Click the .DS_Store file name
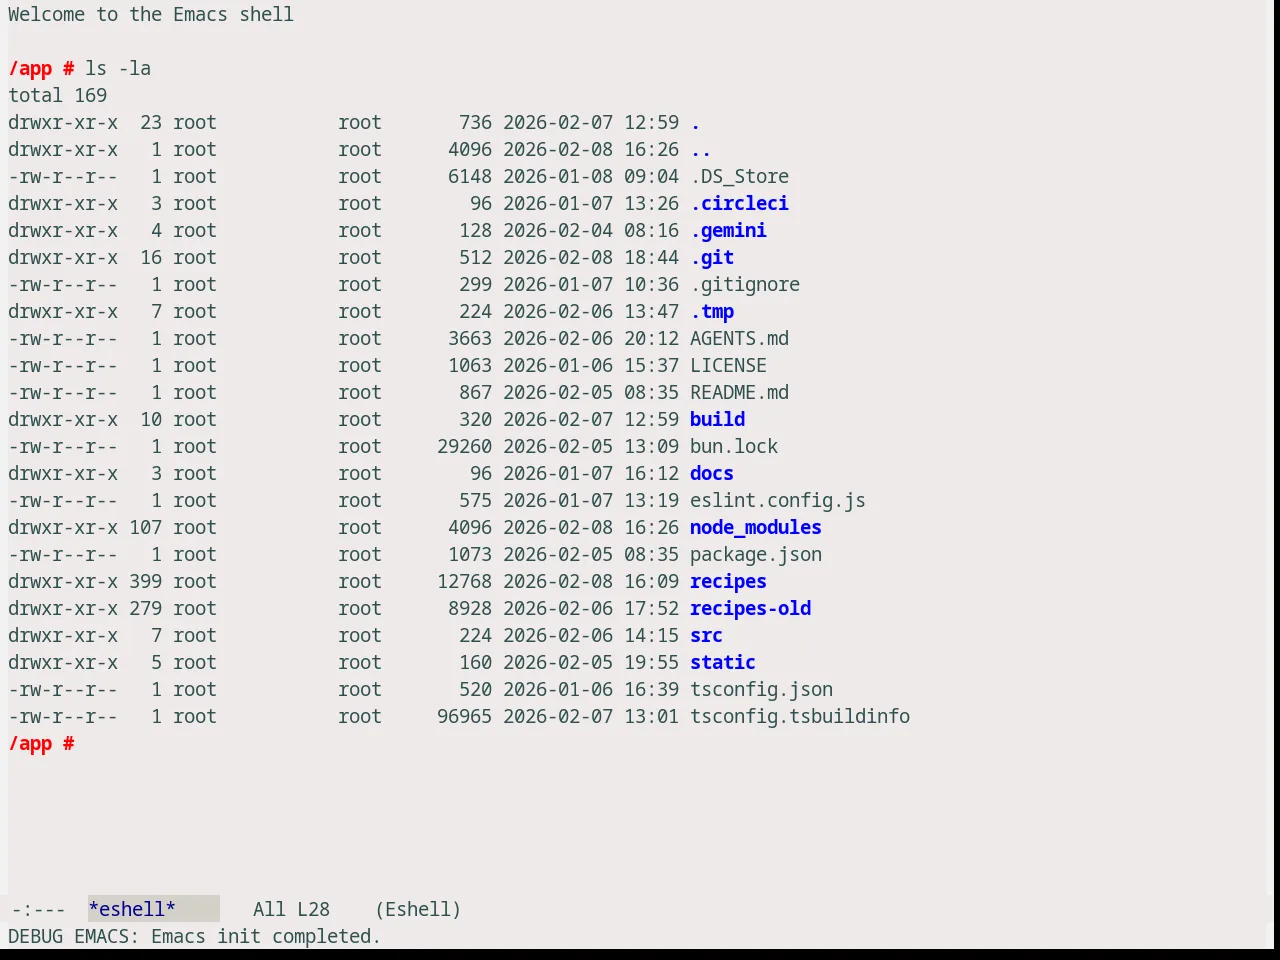The width and height of the screenshot is (1280, 960). coord(739,176)
